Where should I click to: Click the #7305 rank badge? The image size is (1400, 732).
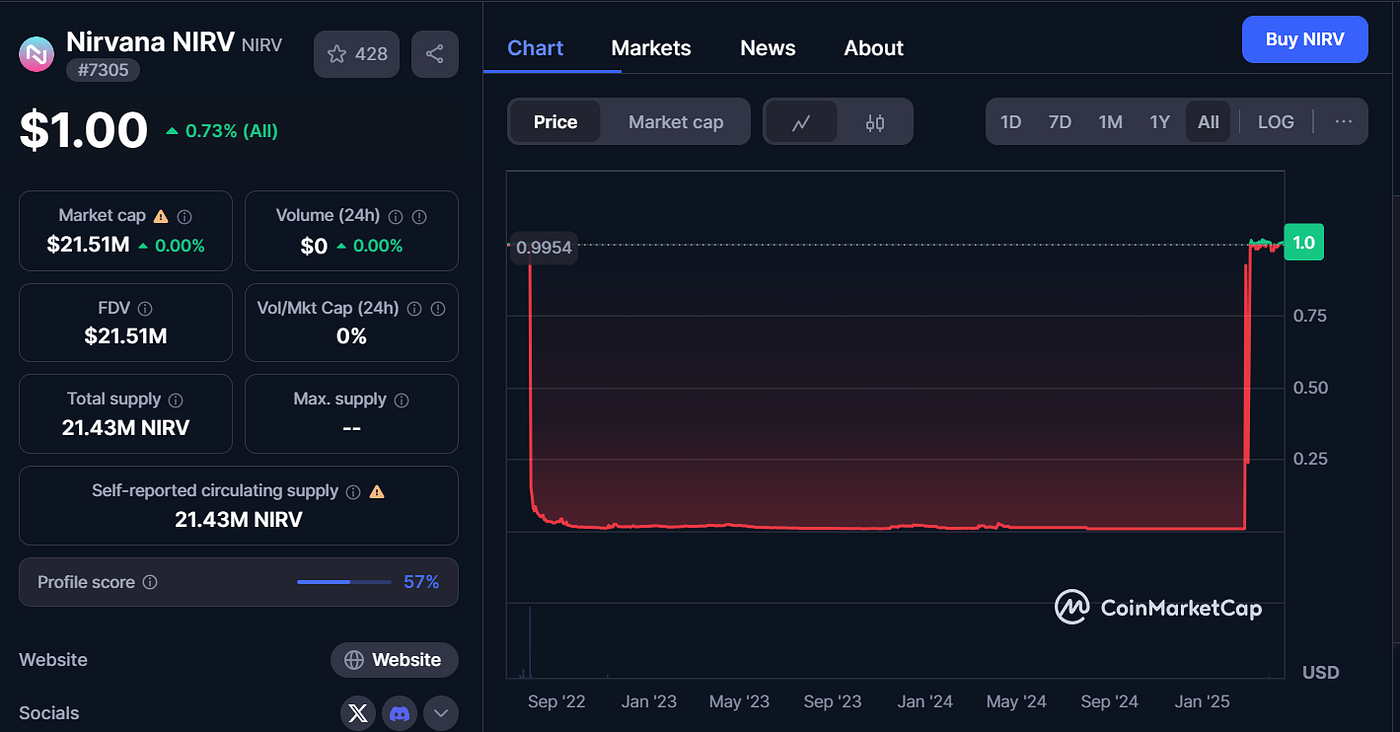[x=103, y=70]
